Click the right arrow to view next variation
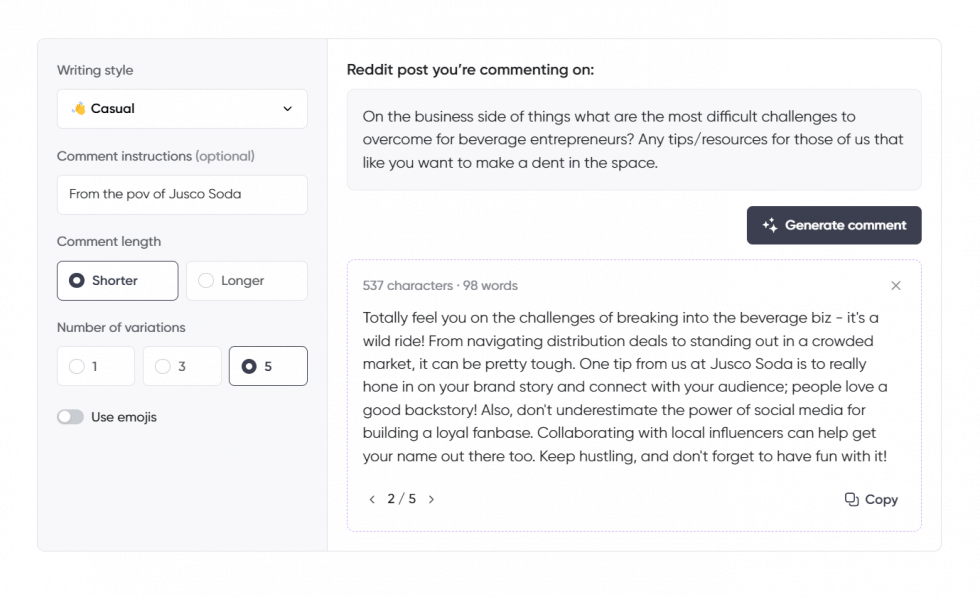Screen dimensions: 980x597 click(x=431, y=499)
